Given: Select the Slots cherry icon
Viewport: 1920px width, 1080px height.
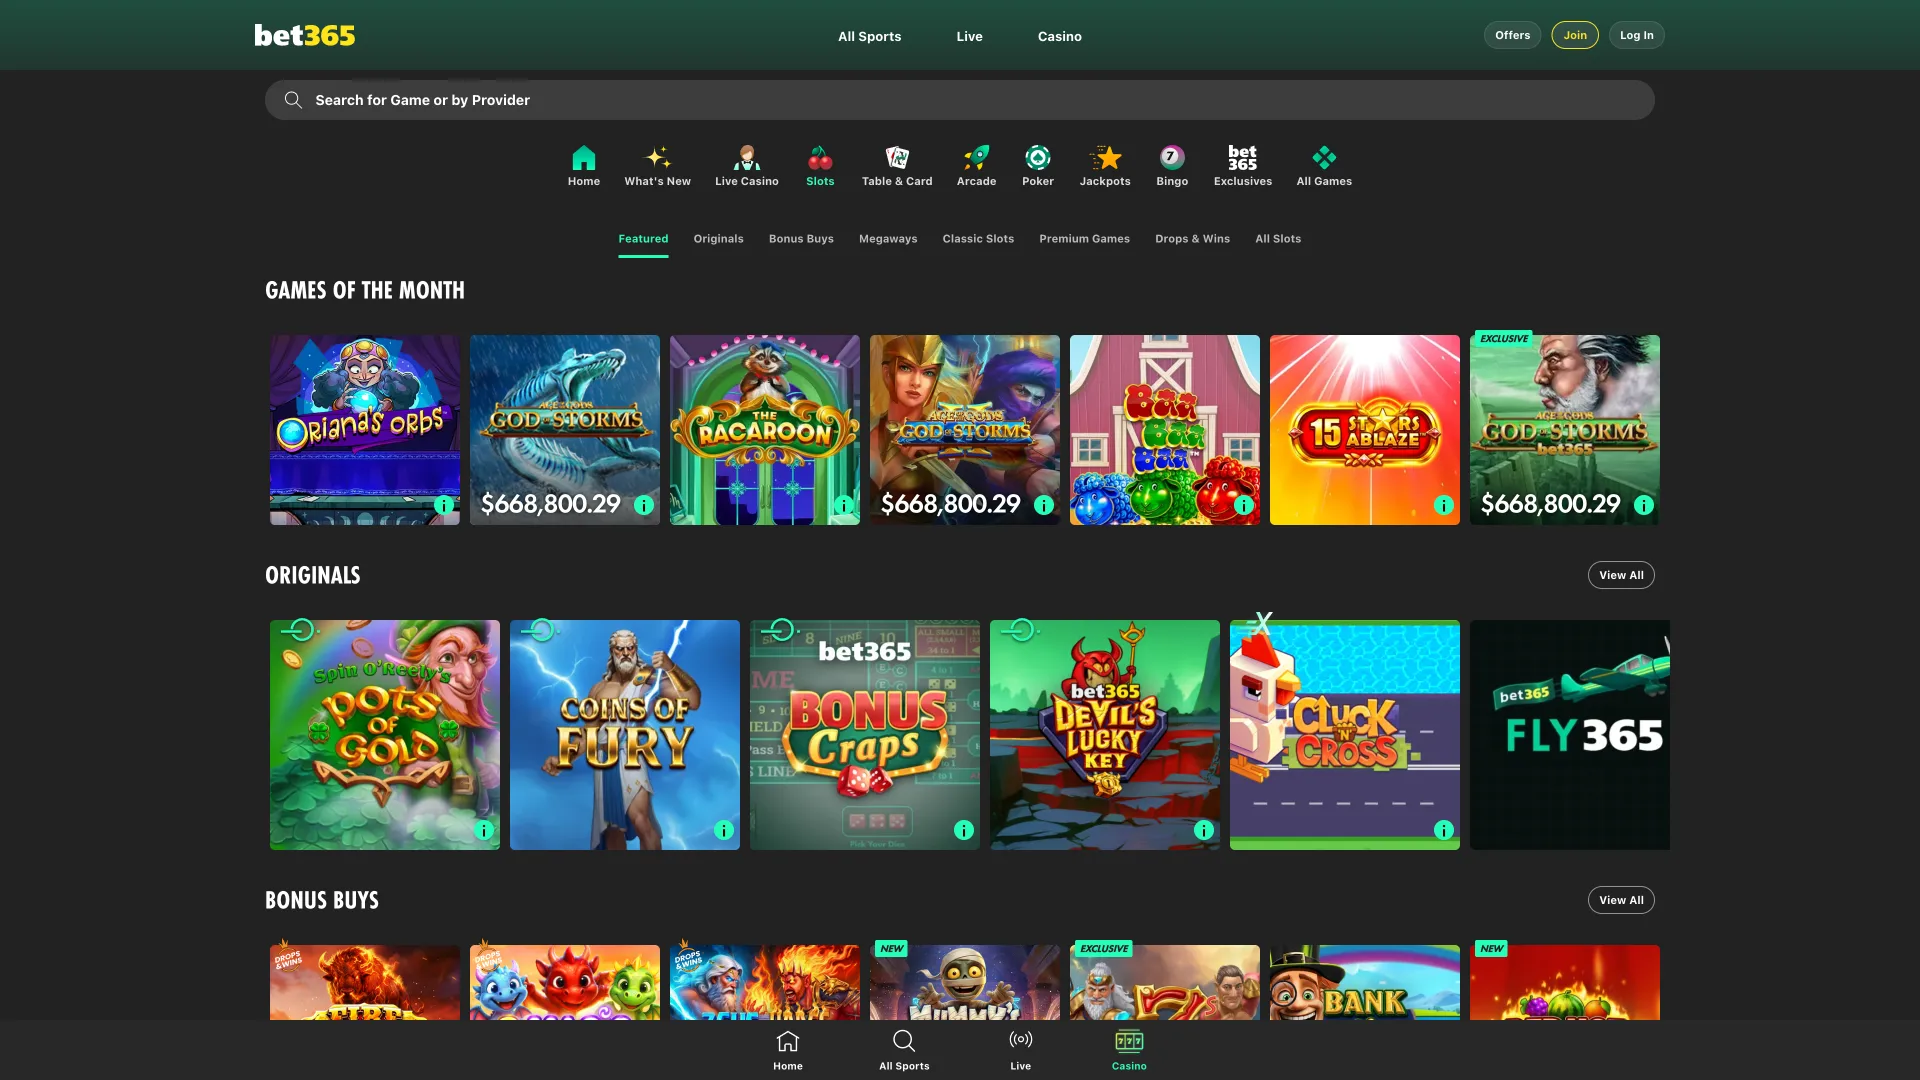Looking at the screenshot, I should pos(820,158).
